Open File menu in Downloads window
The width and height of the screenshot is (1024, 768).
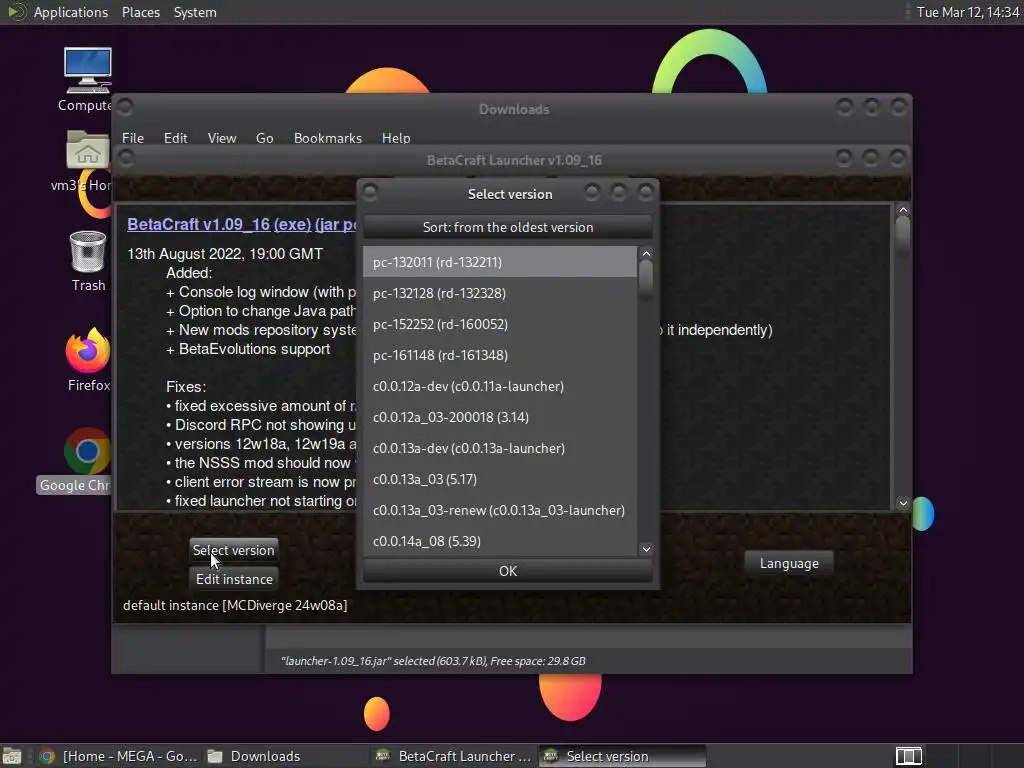pyautogui.click(x=133, y=138)
